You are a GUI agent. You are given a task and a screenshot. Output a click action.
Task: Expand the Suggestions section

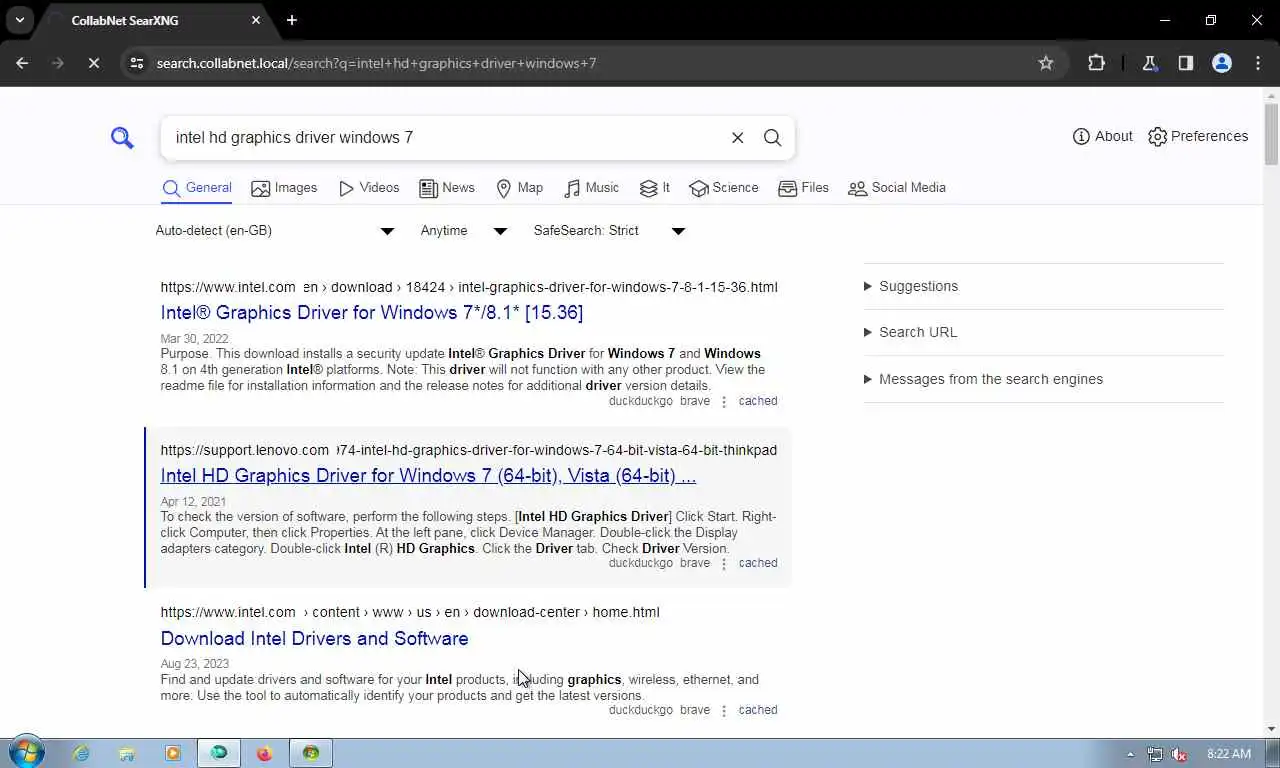point(910,286)
